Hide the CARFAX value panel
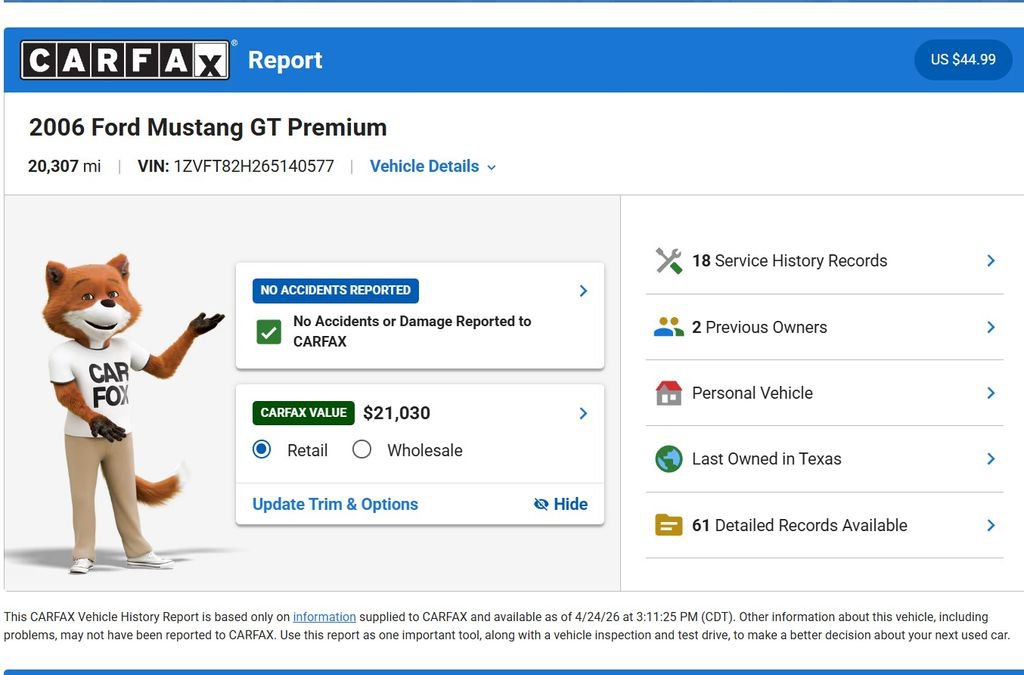The image size is (1024, 675). click(561, 504)
